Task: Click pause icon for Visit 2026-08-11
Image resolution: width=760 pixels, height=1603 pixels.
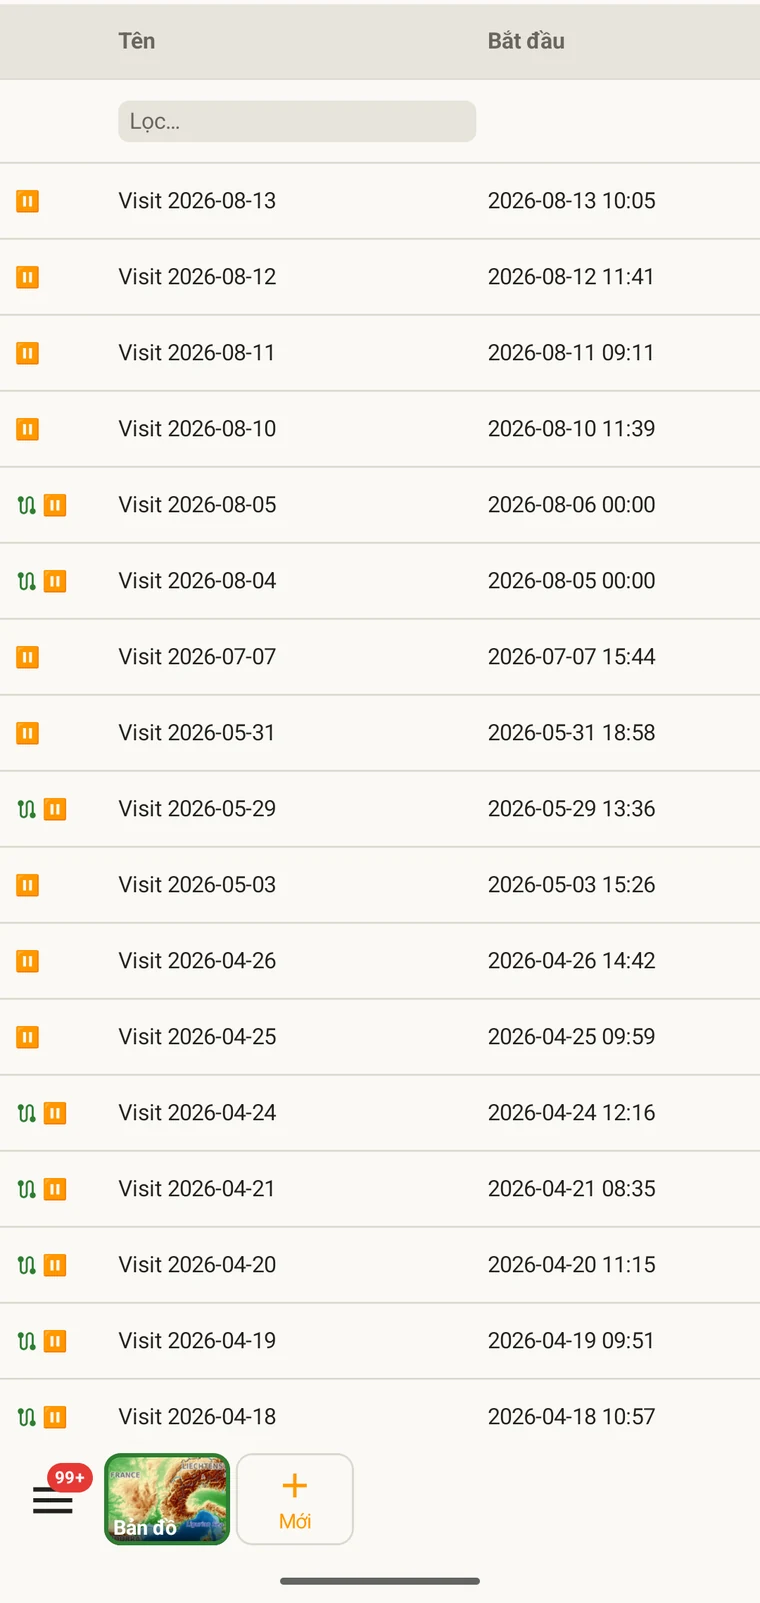Action: tap(27, 353)
